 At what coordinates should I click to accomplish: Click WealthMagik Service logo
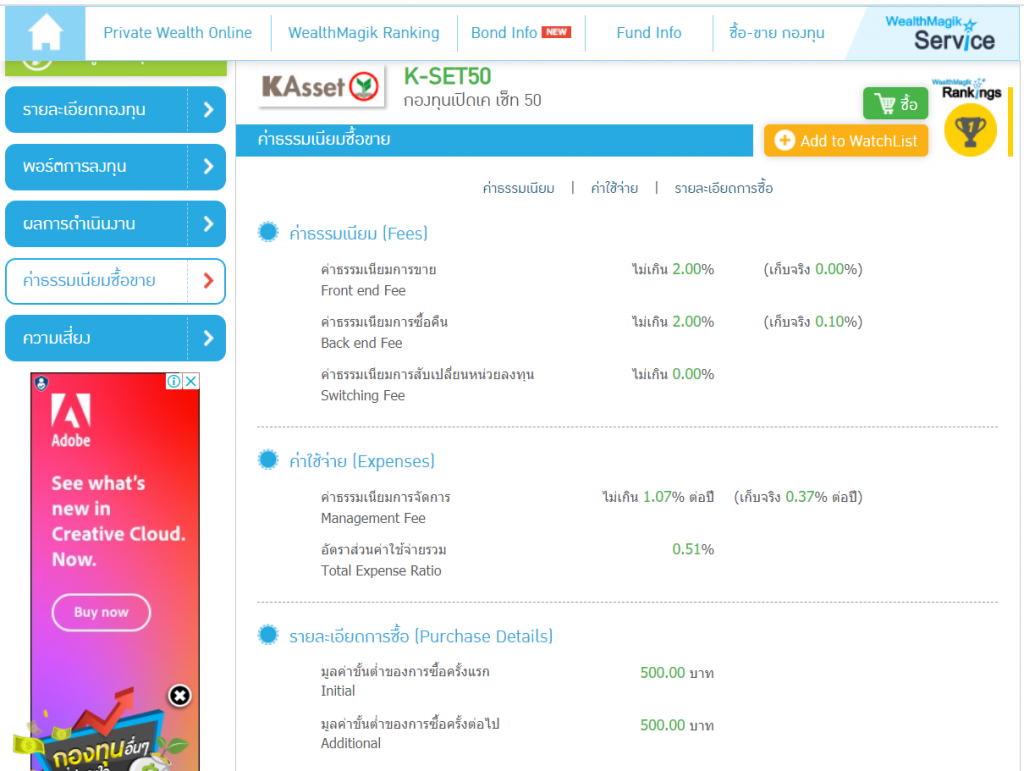tap(940, 34)
